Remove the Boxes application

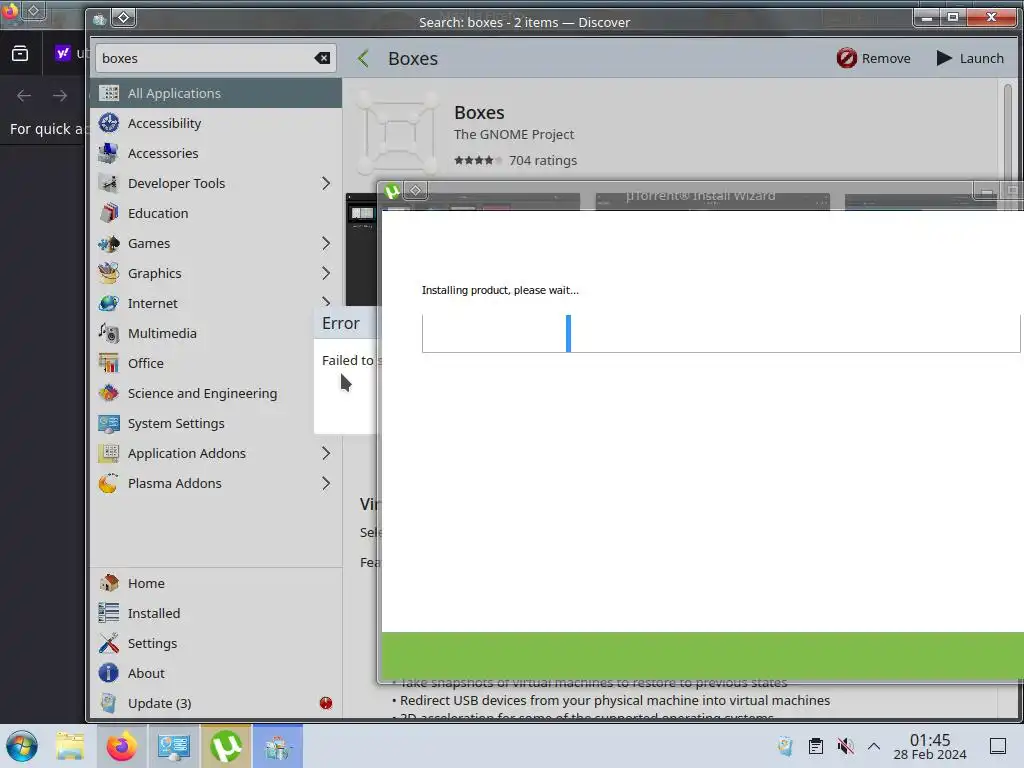[x=874, y=58]
